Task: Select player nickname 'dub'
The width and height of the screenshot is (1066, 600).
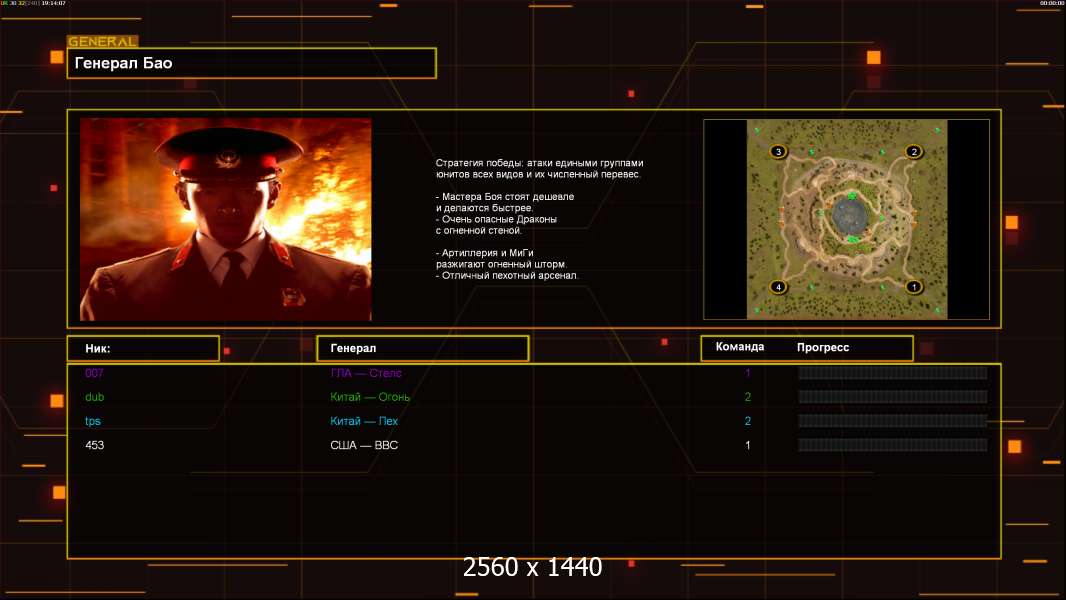Action: click(94, 397)
